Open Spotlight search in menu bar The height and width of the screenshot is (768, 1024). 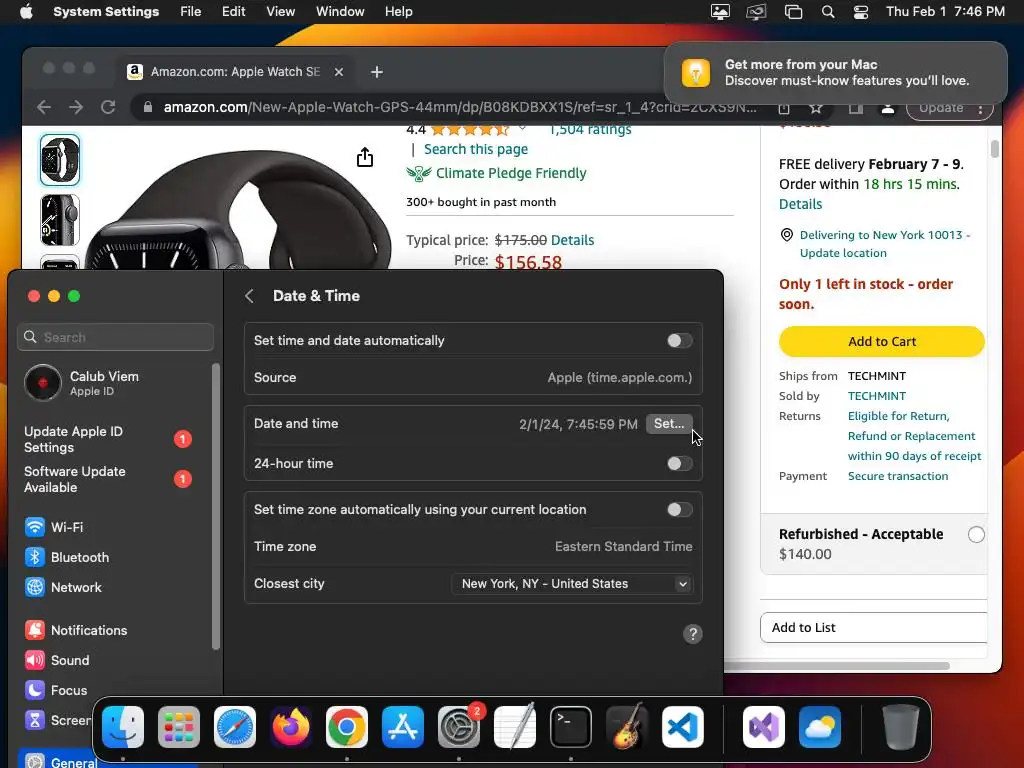(828, 12)
